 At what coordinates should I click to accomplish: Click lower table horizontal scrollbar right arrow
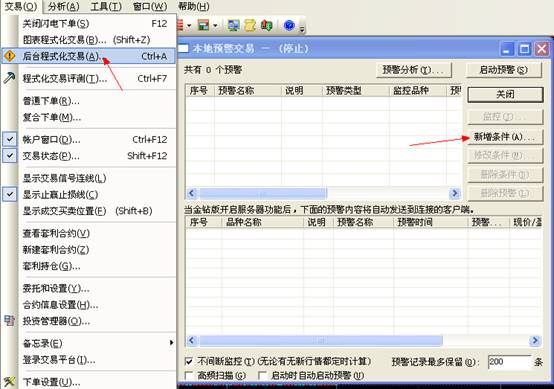click(535, 340)
